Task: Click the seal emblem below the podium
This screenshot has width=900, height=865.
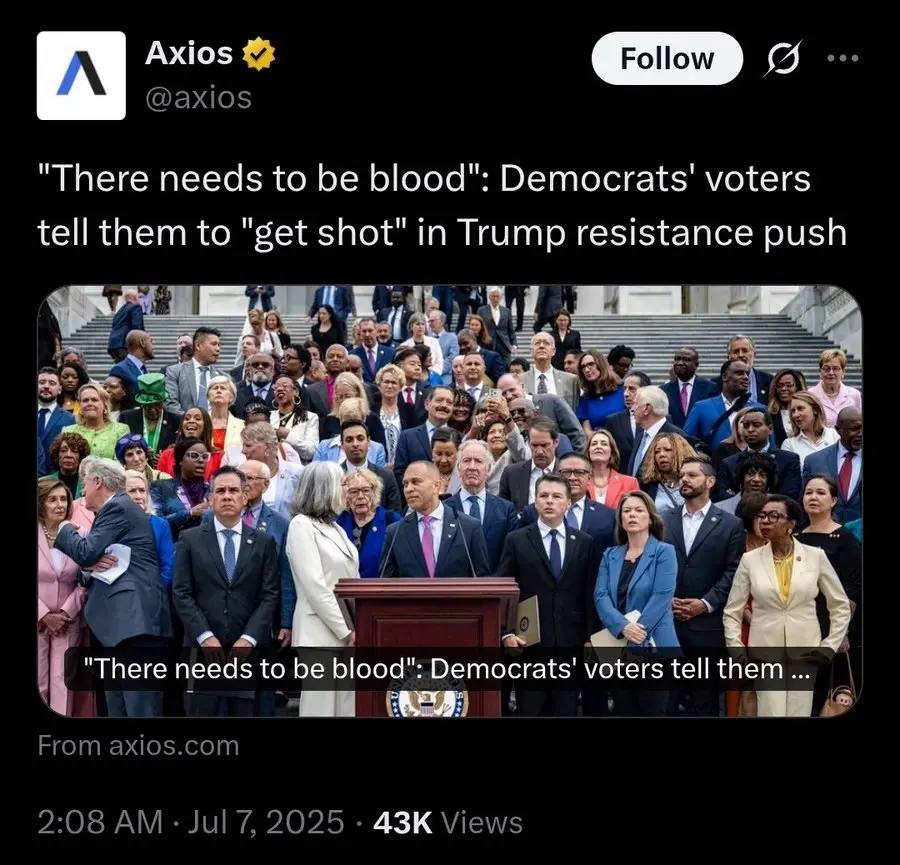Action: [427, 702]
